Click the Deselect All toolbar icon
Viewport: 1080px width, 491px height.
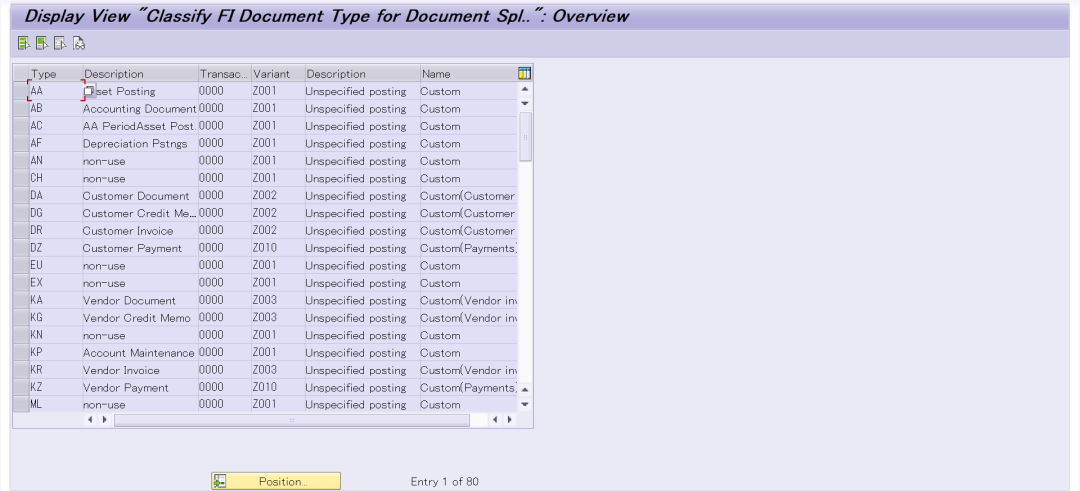click(x=60, y=43)
